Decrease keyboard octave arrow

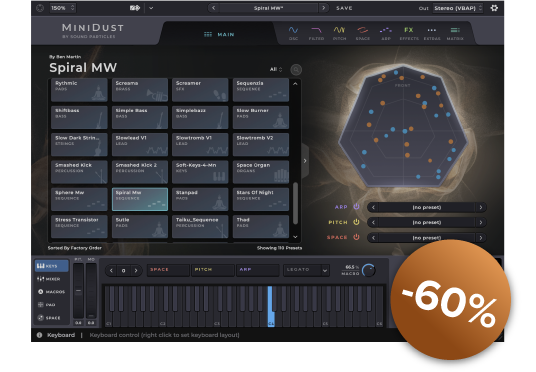[111, 270]
